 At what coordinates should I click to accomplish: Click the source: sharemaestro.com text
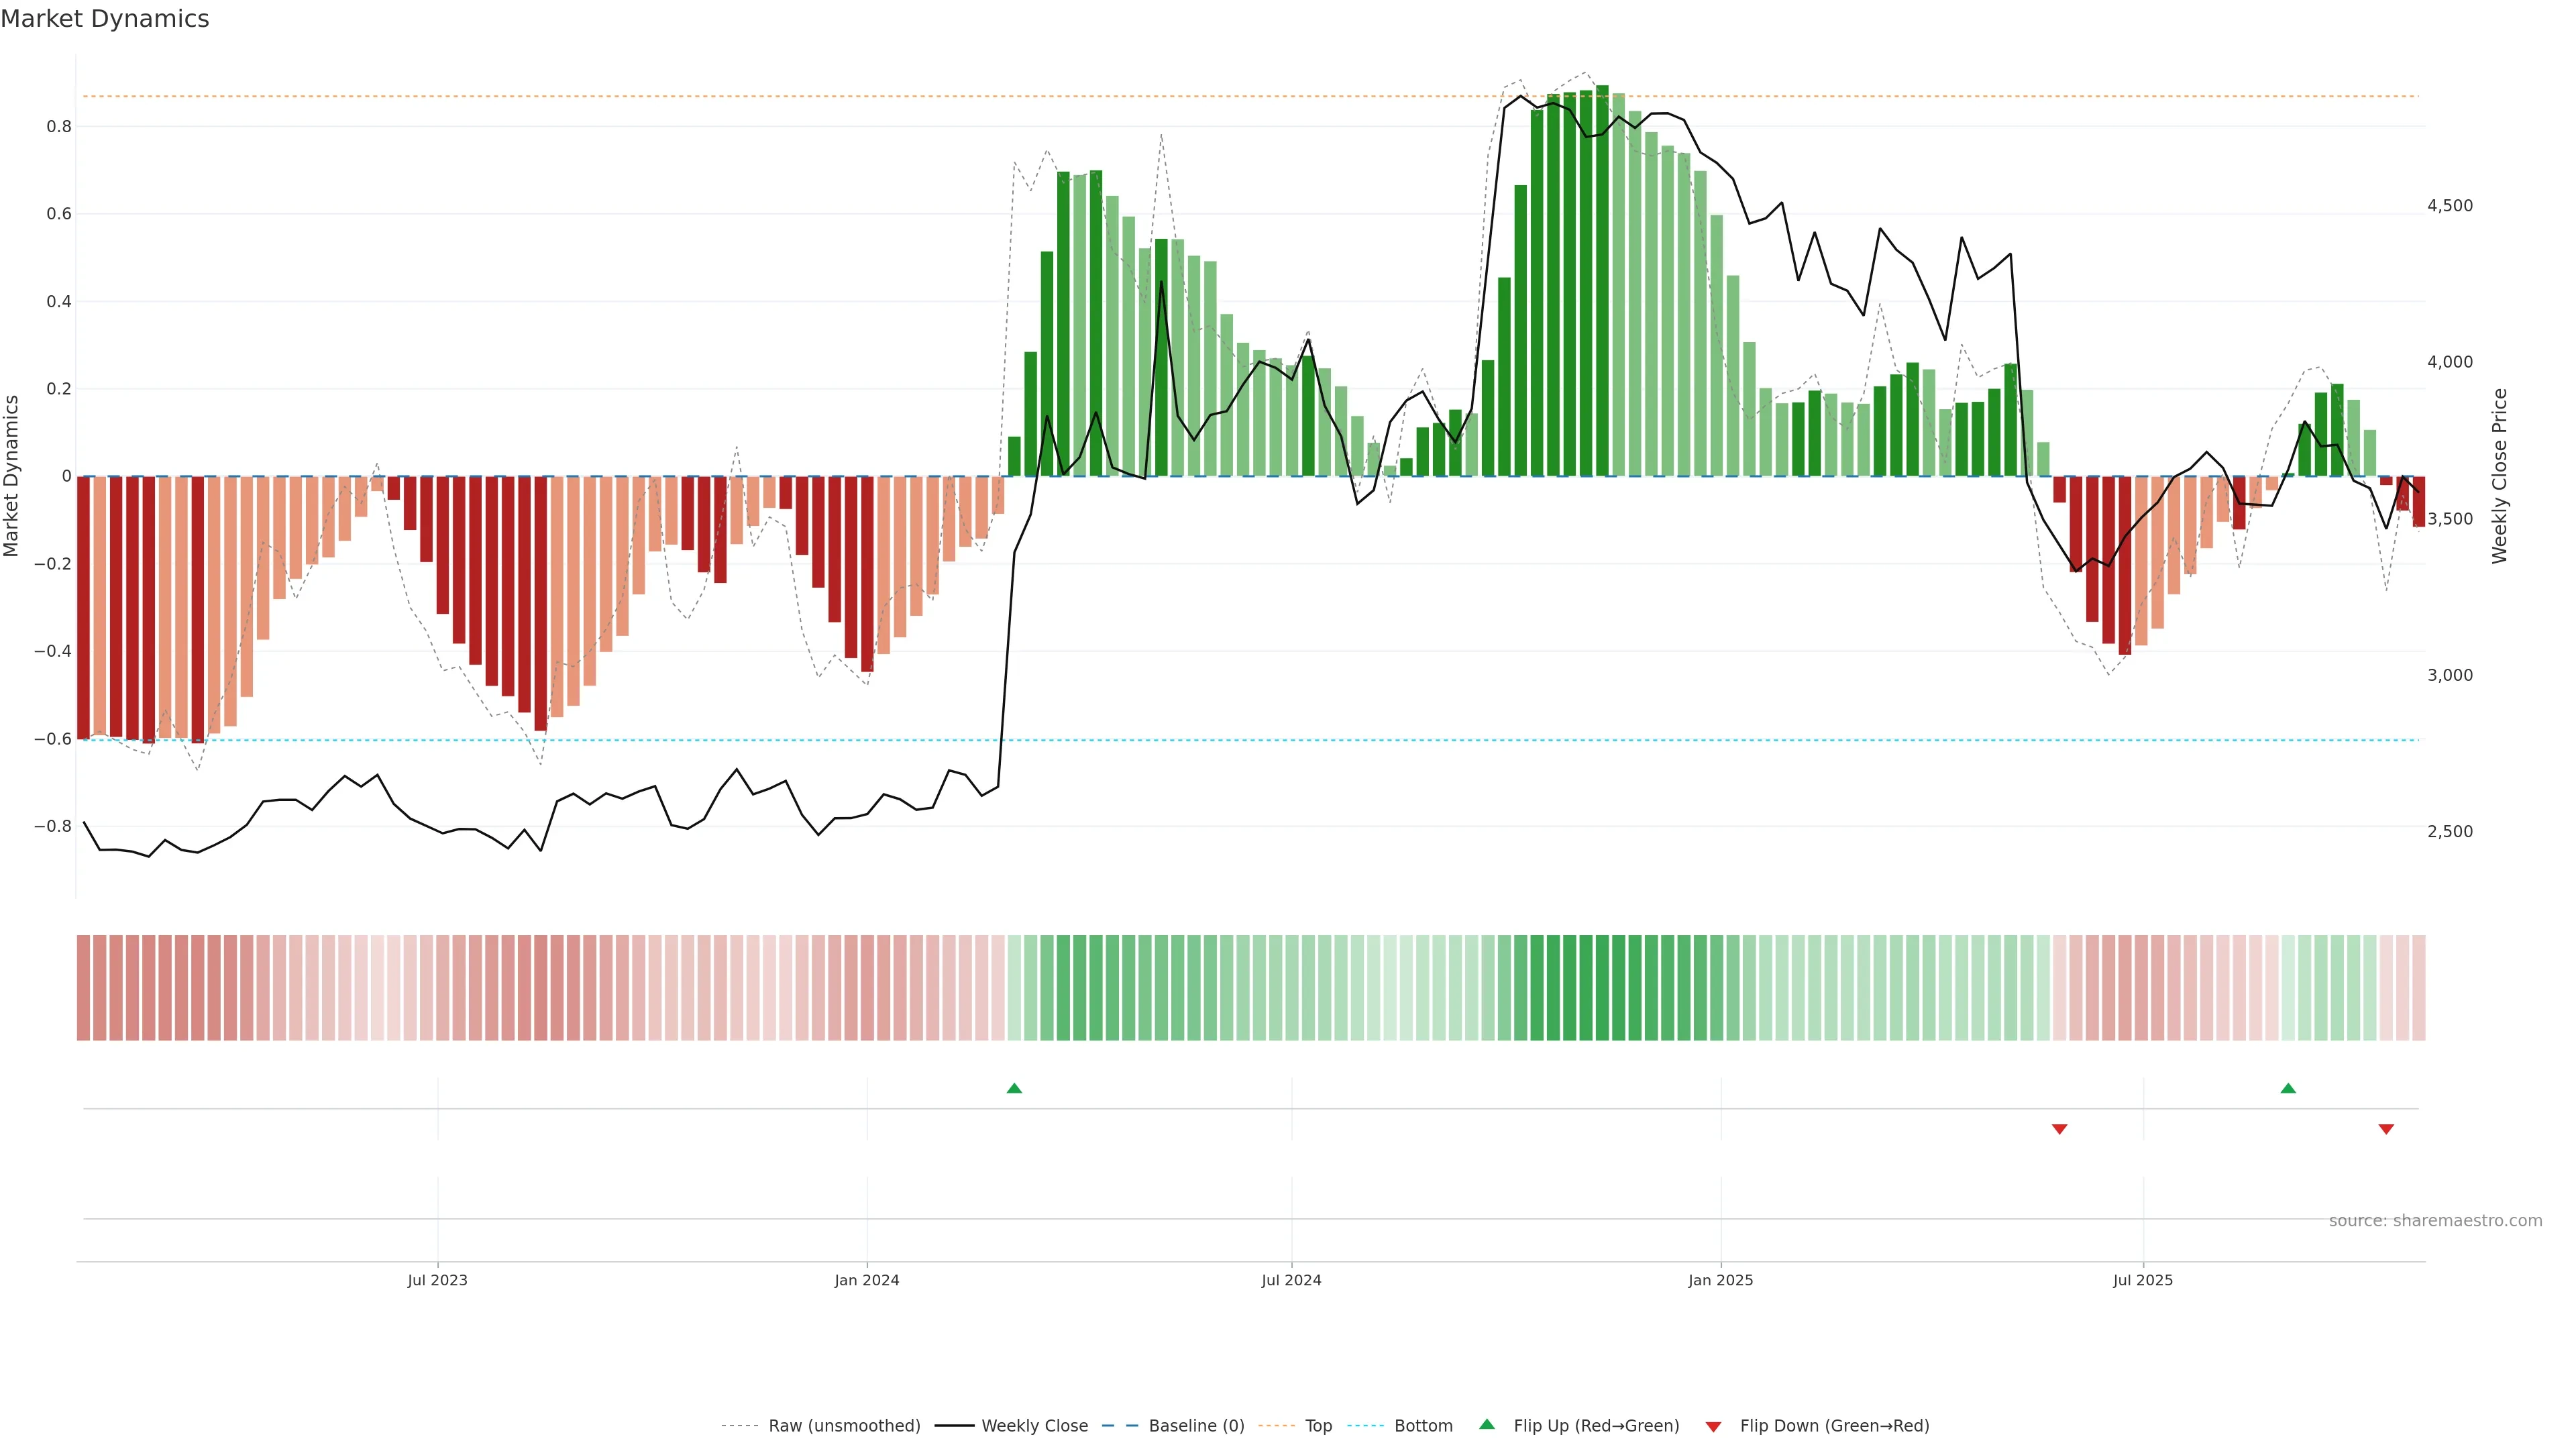tap(2435, 1221)
